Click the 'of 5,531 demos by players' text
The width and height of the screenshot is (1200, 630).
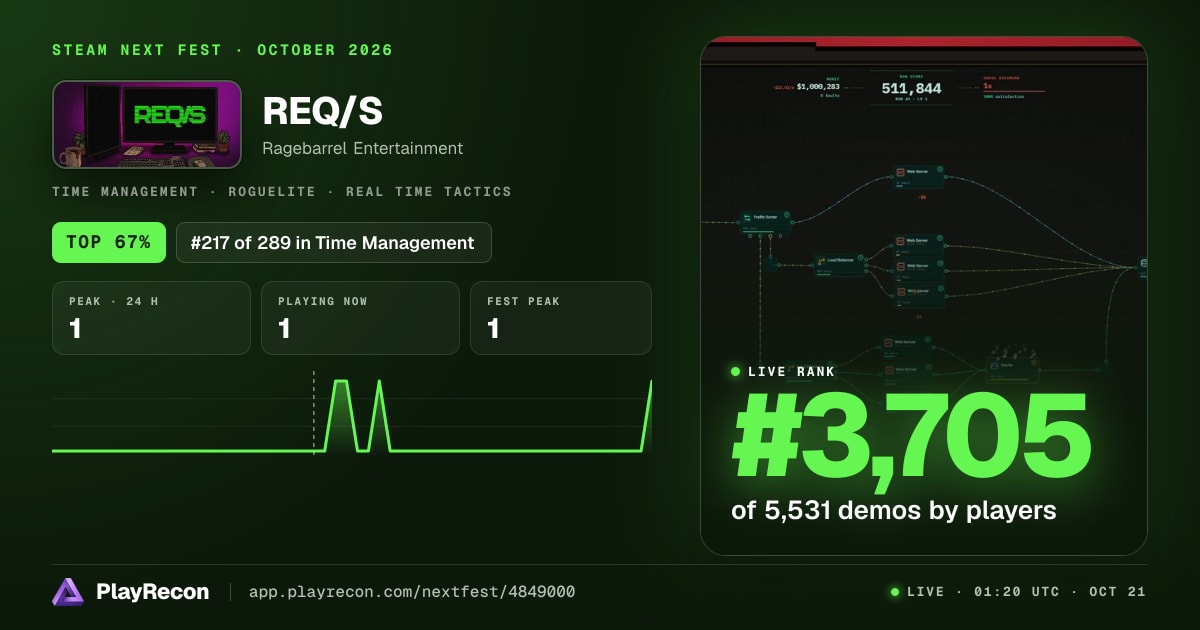click(x=894, y=510)
